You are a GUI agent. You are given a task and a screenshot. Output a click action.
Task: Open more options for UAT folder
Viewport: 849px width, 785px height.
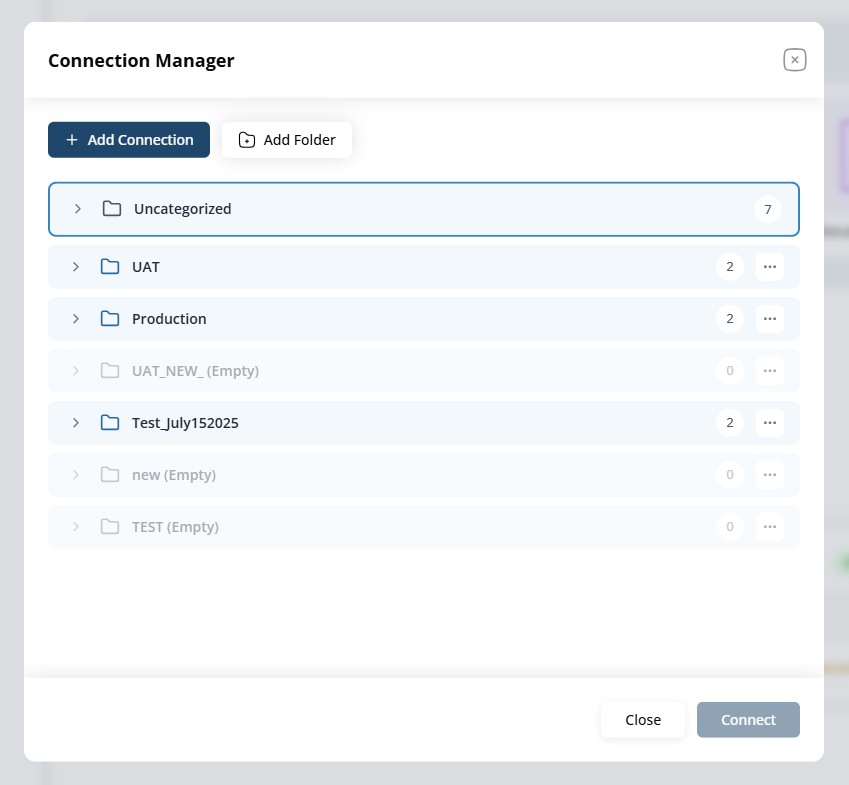click(769, 267)
